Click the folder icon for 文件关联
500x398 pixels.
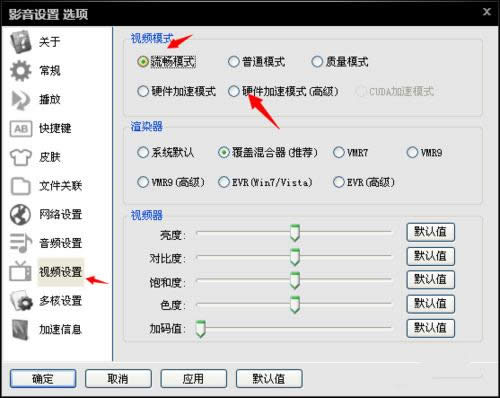pos(21,186)
